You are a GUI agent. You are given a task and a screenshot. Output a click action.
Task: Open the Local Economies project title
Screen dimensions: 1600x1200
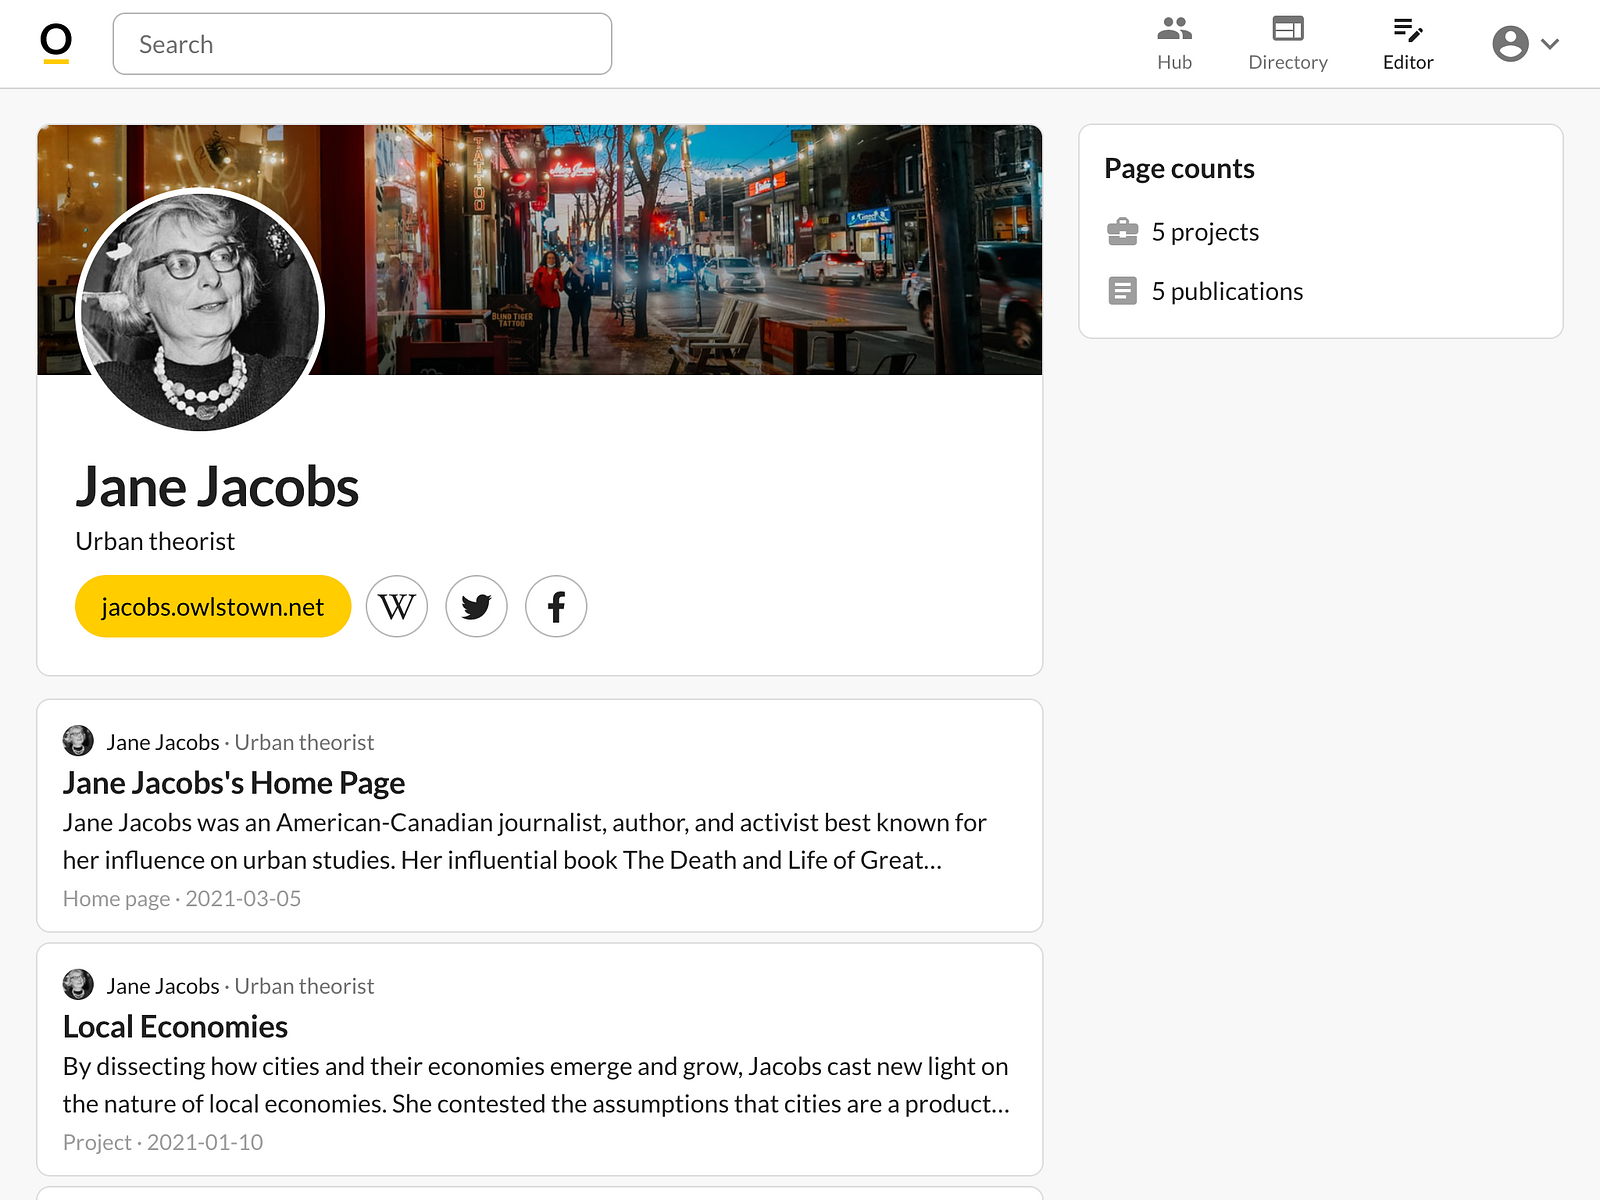[x=175, y=1027]
